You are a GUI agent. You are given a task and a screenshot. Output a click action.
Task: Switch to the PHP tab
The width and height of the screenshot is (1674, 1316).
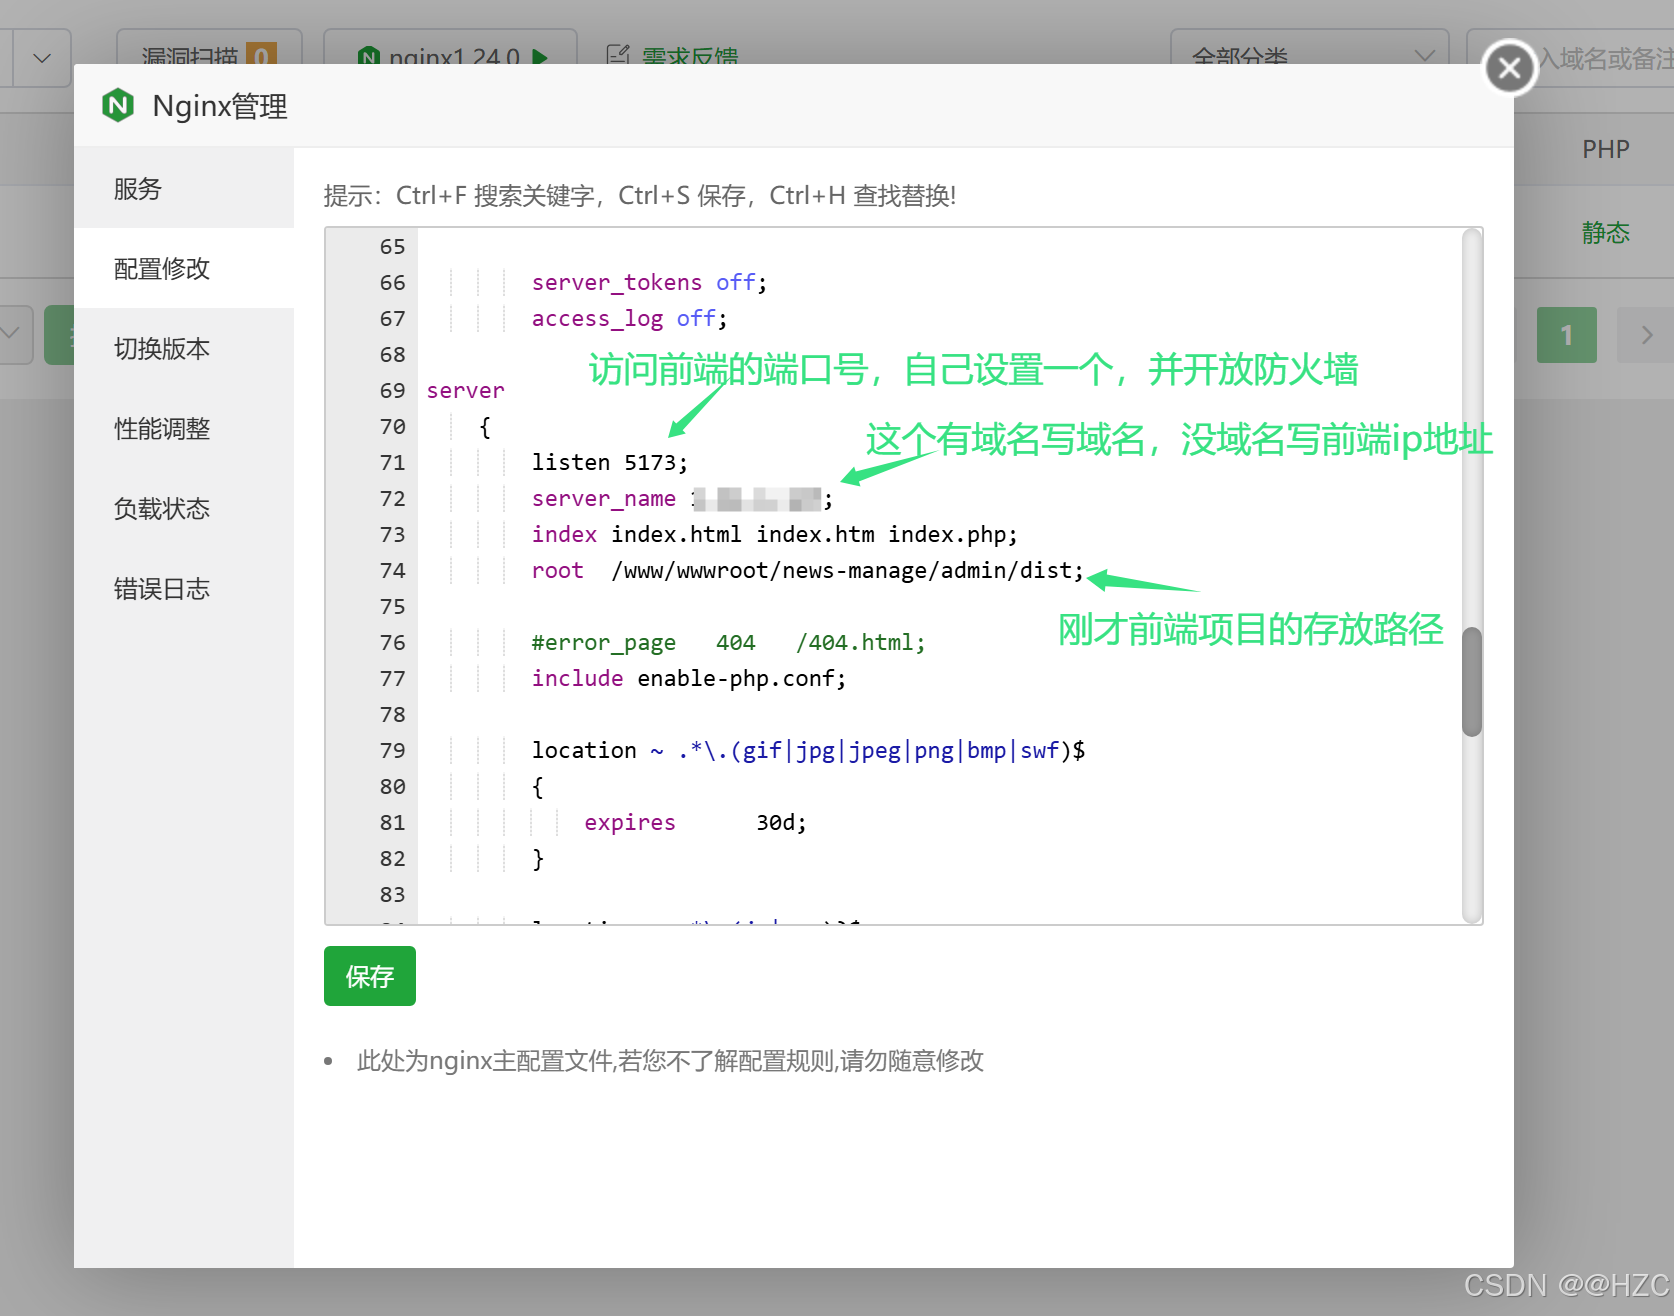(1604, 148)
